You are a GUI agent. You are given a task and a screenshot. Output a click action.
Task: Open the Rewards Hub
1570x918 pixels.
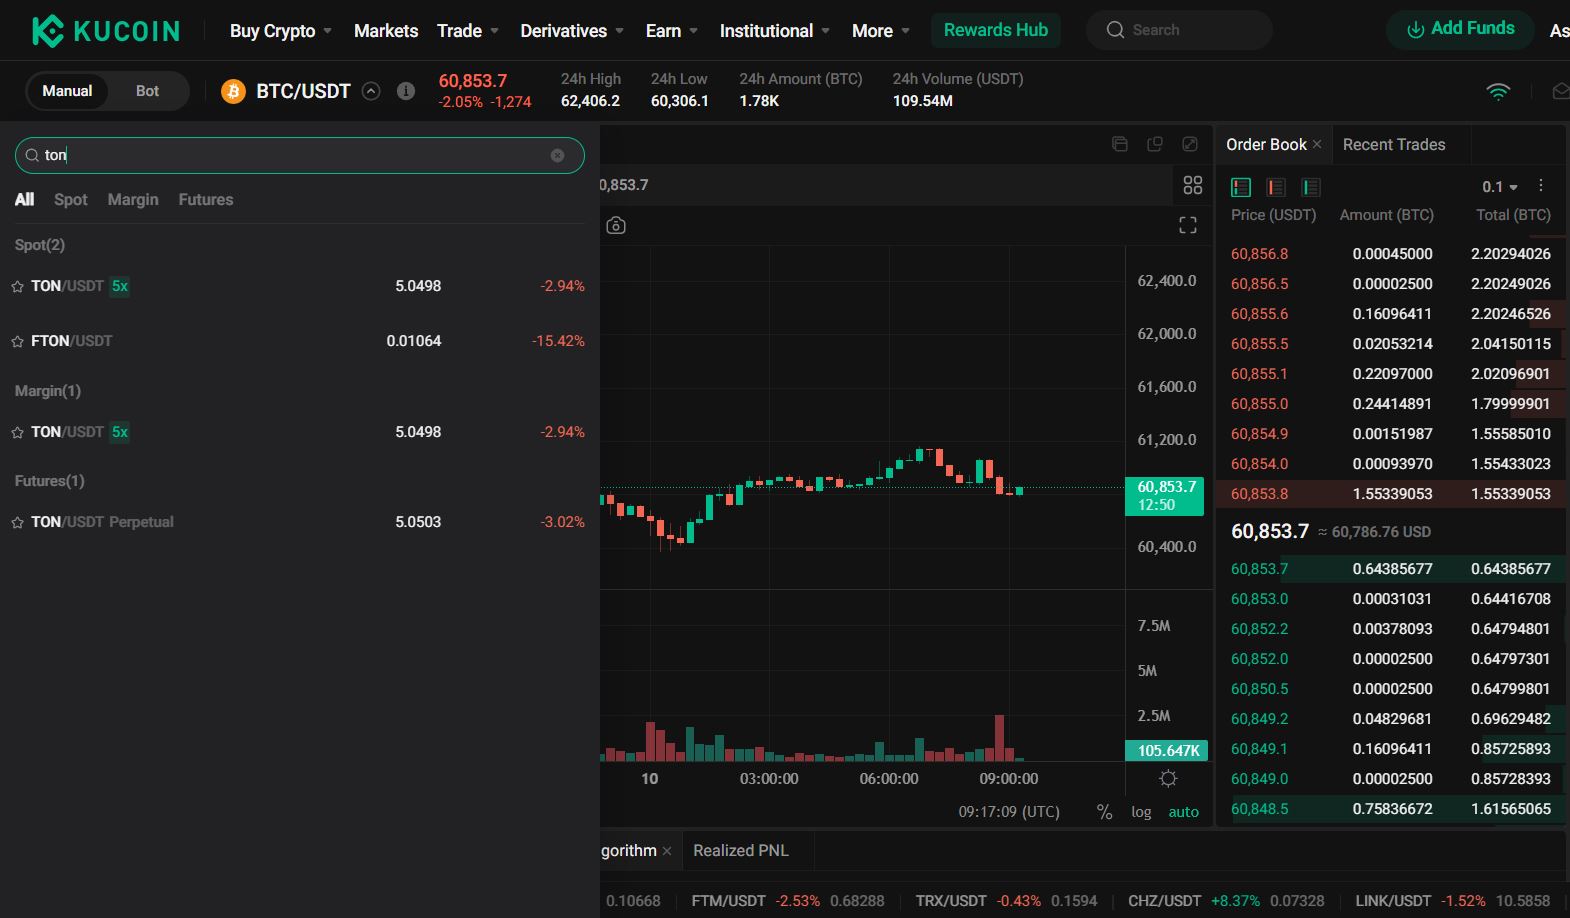click(996, 30)
